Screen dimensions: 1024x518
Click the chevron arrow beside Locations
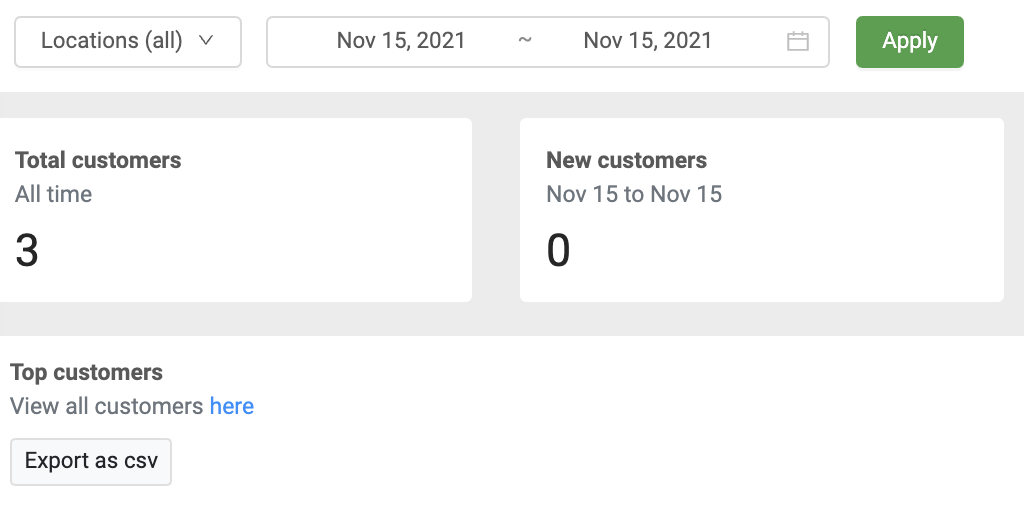pyautogui.click(x=206, y=41)
